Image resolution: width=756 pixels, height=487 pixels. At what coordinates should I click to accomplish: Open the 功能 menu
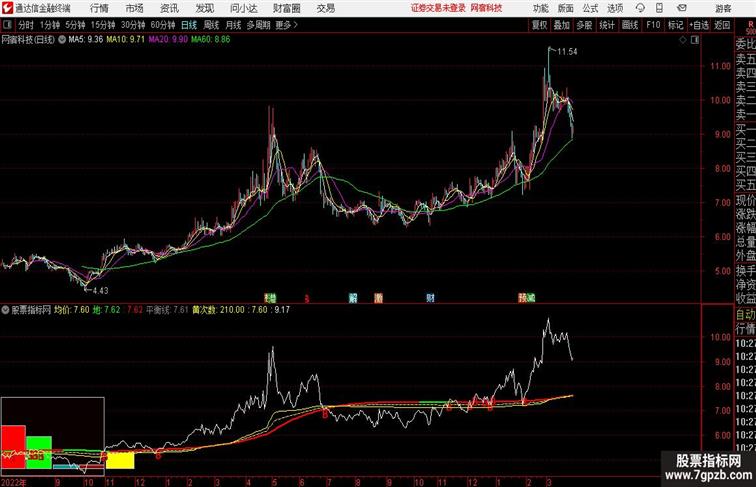click(x=541, y=8)
